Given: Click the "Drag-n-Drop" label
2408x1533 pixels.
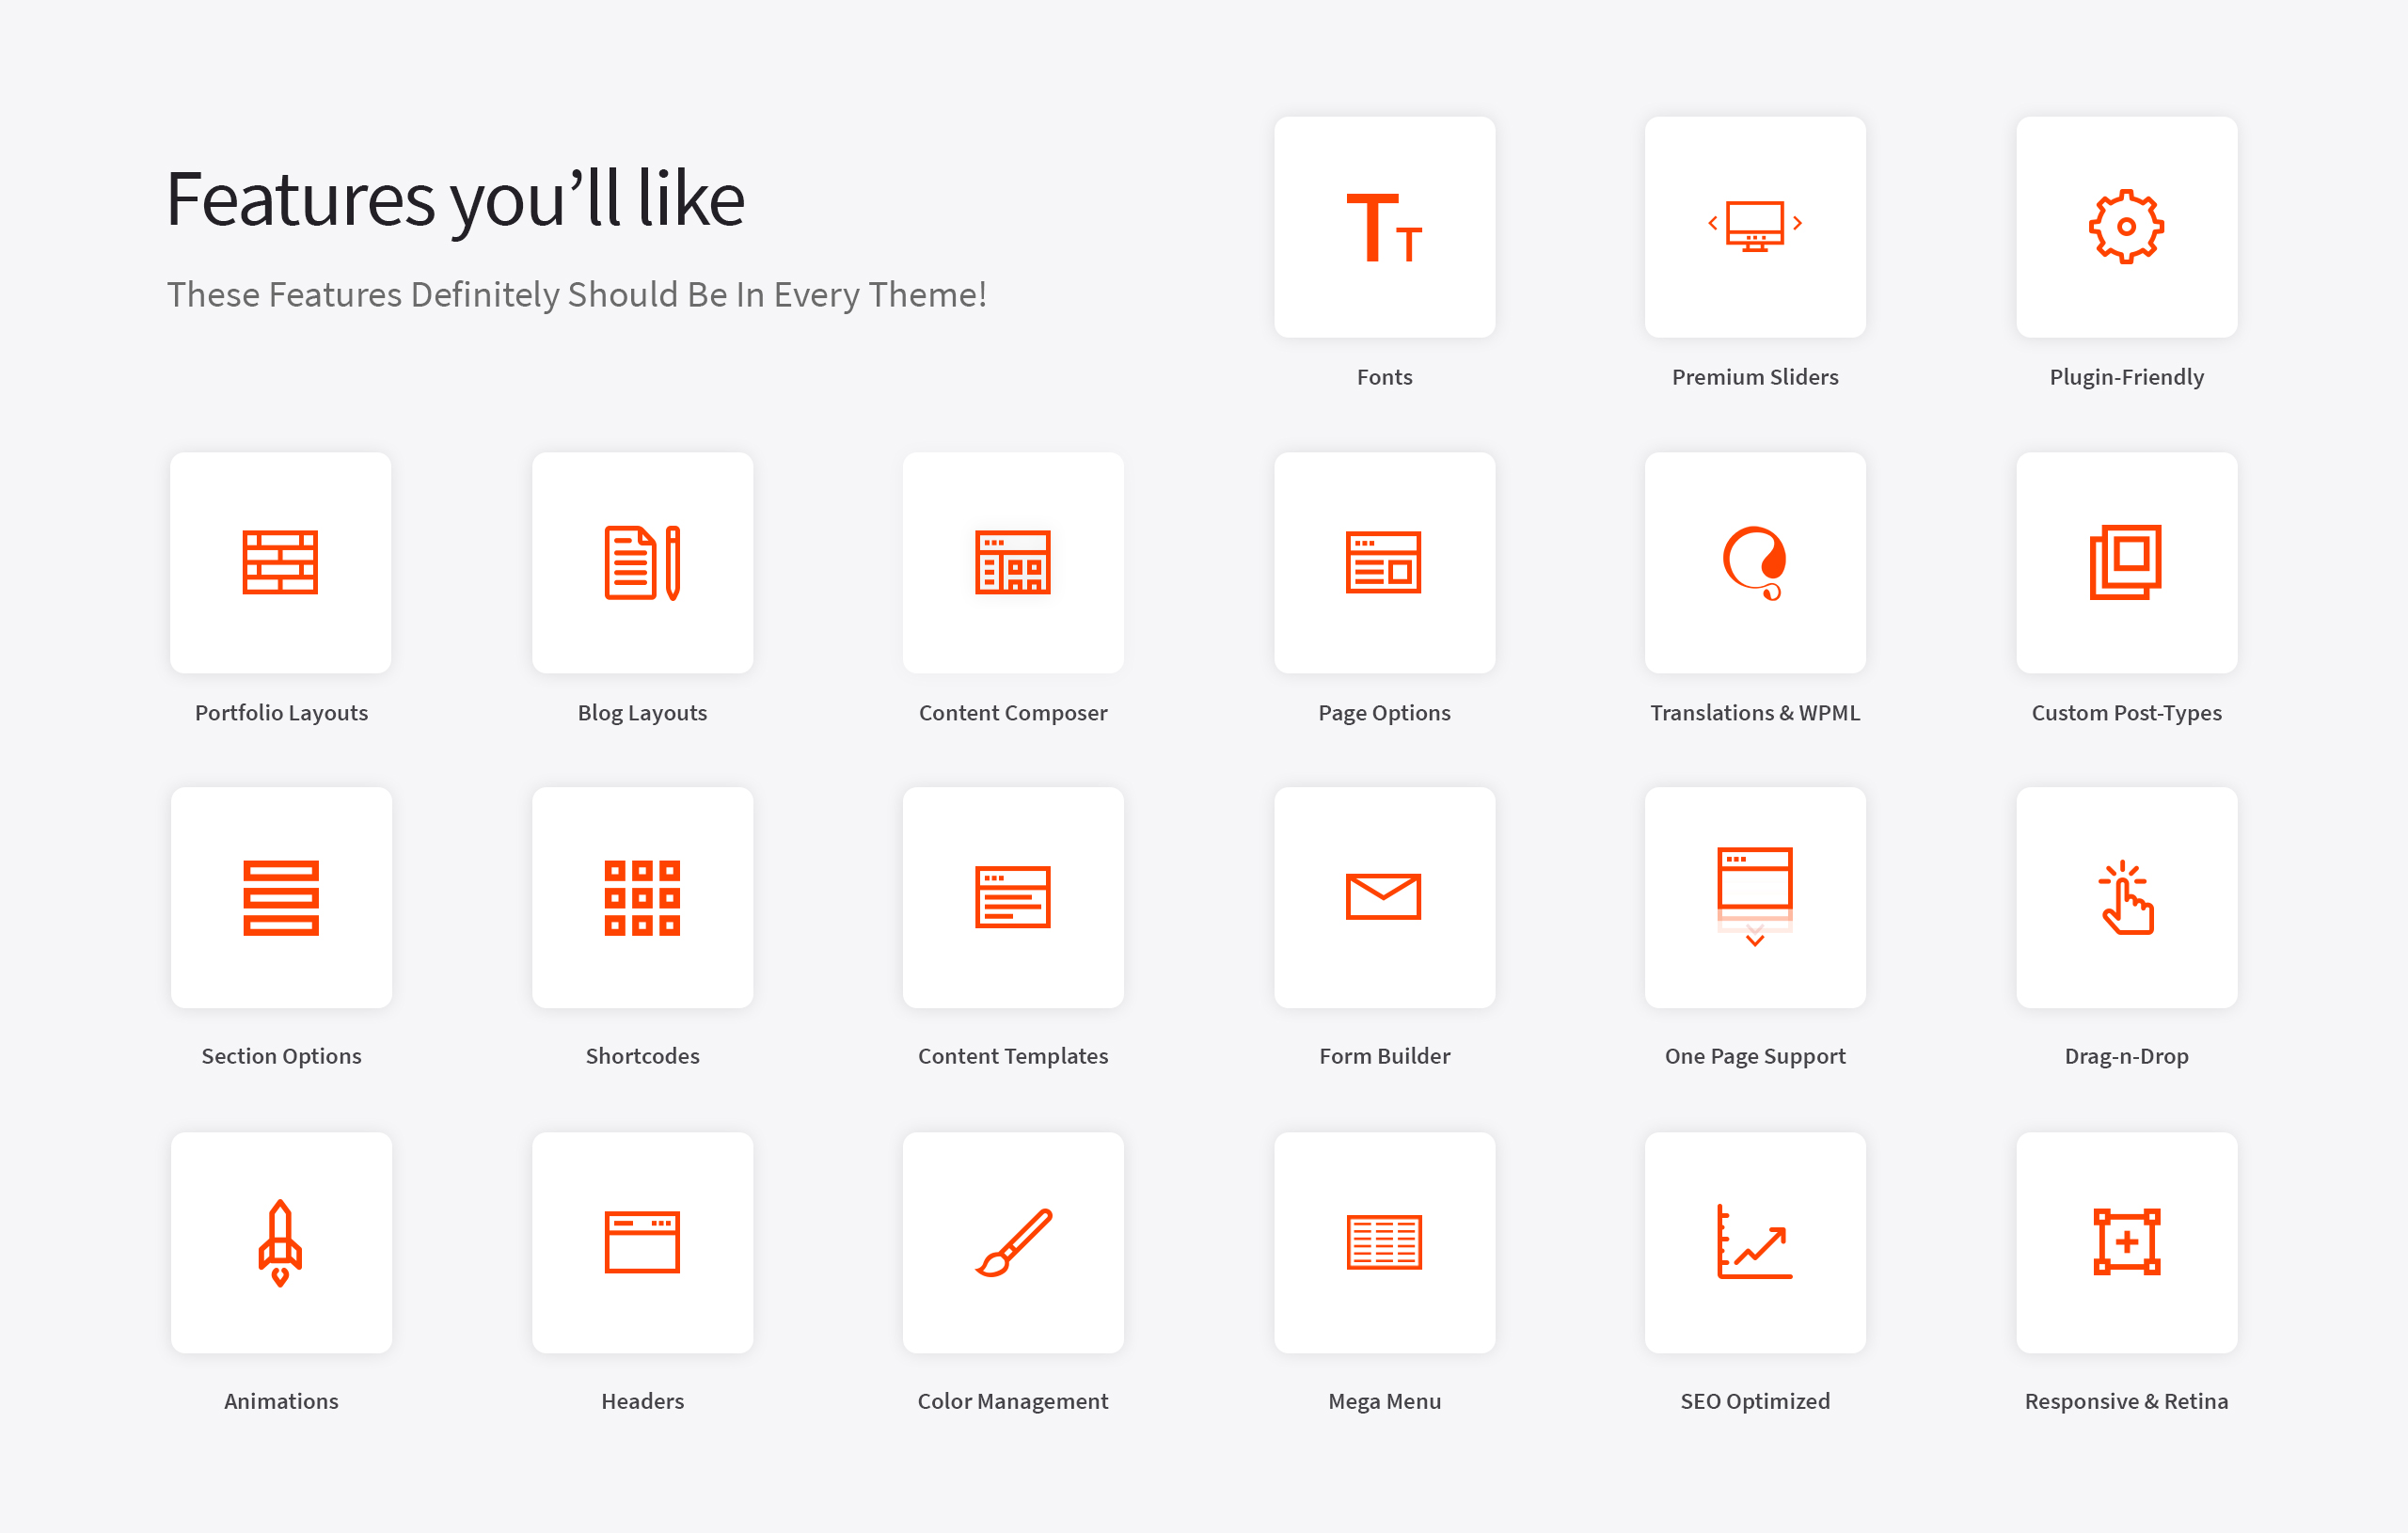Looking at the screenshot, I should [x=2126, y=1056].
